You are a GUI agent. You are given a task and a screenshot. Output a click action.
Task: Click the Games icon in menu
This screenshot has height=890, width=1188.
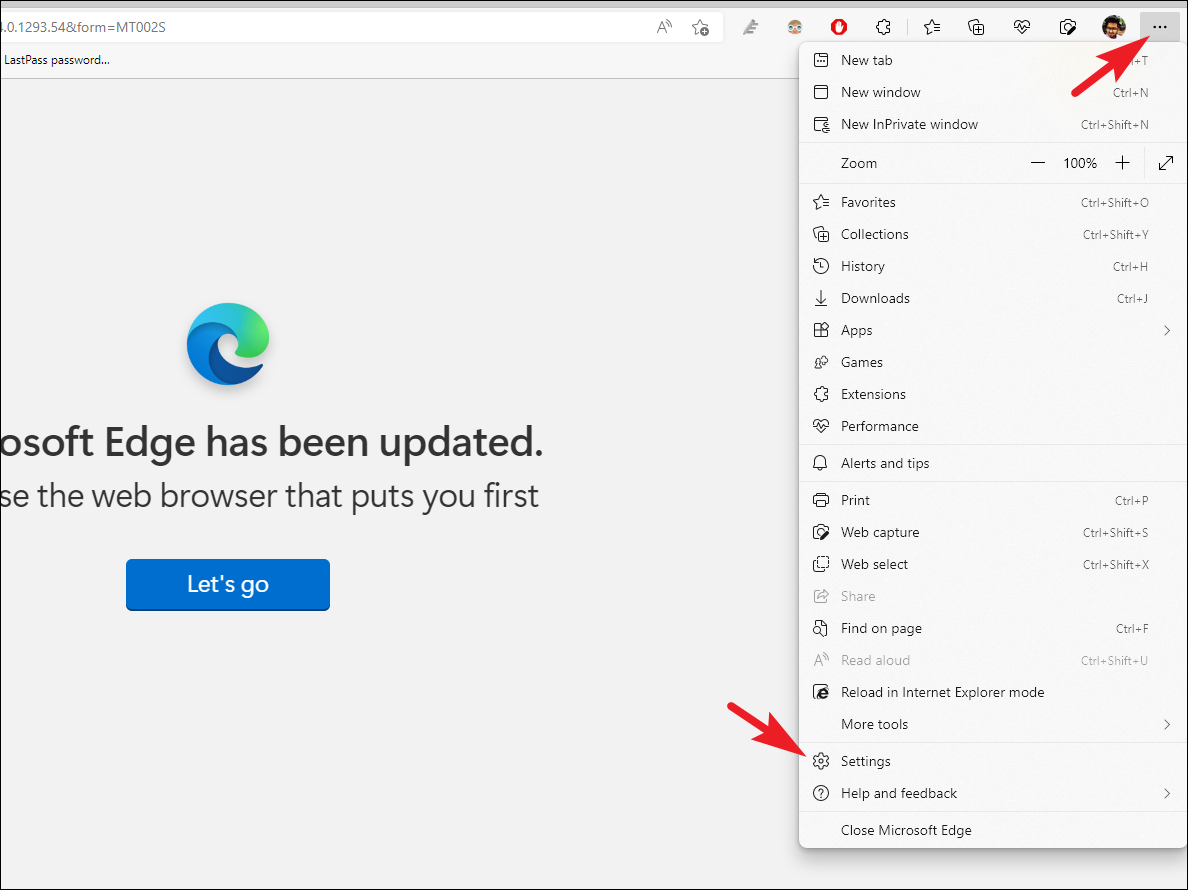tap(821, 362)
